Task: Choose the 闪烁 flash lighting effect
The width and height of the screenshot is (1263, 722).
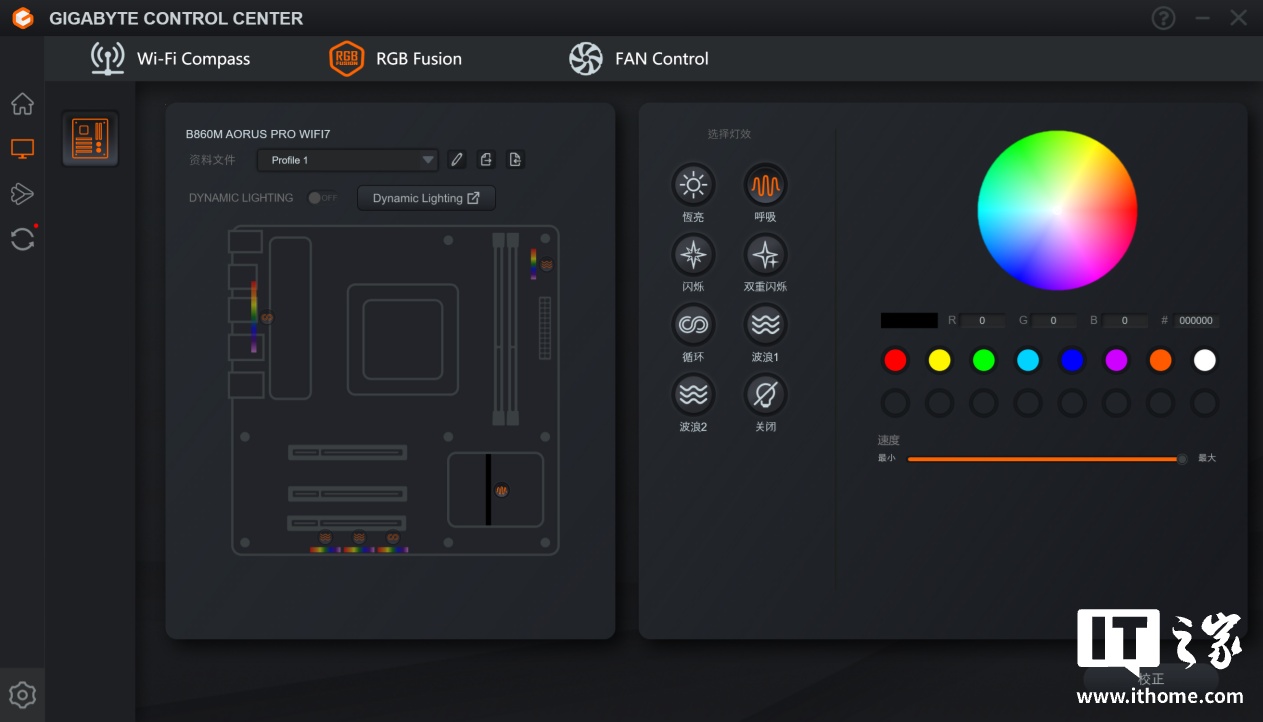Action: click(x=692, y=255)
